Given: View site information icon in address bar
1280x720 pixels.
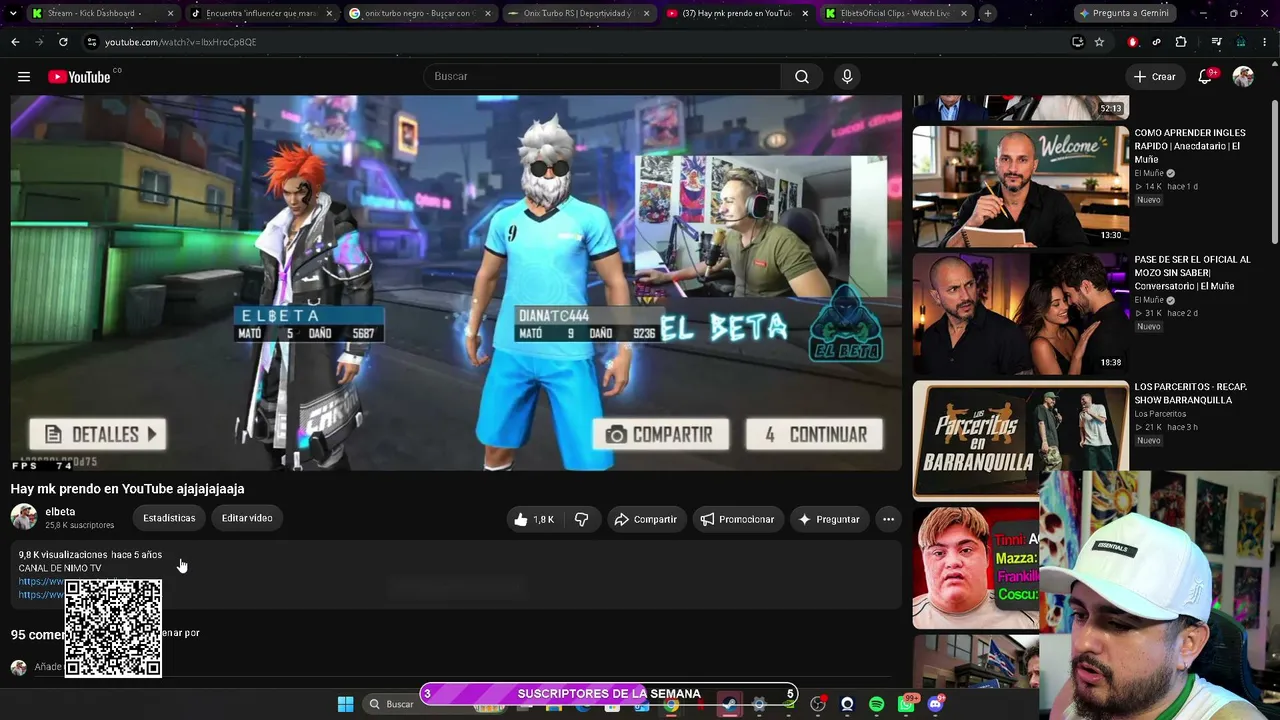Looking at the screenshot, I should pyautogui.click(x=92, y=42).
